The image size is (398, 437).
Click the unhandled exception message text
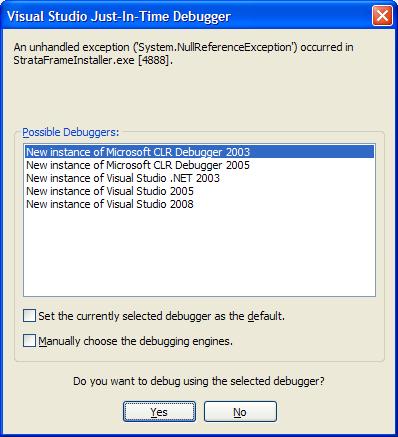coord(183,53)
